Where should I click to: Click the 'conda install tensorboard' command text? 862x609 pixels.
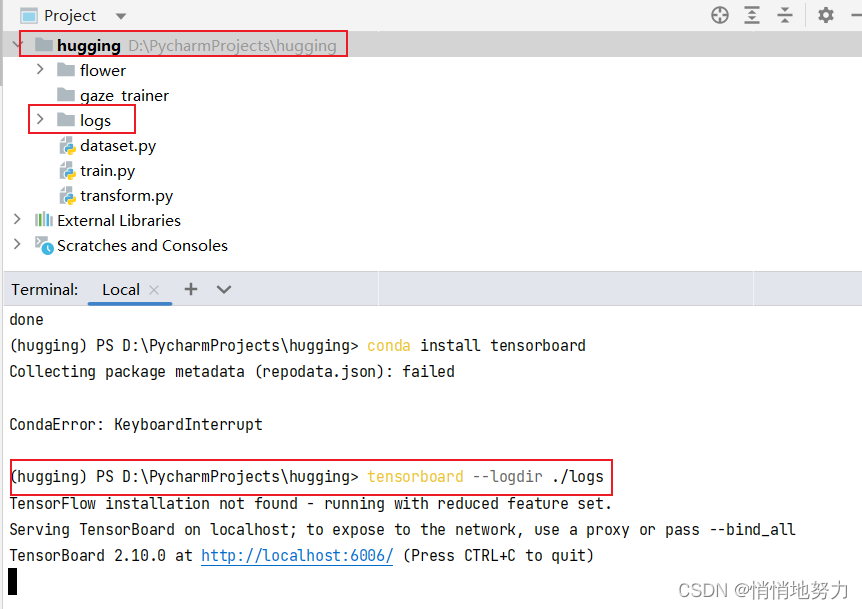[x=476, y=346]
